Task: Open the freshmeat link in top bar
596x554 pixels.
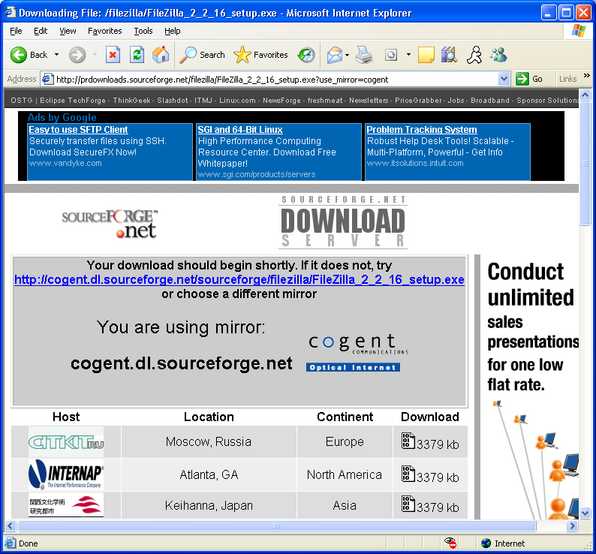Action: click(325, 100)
